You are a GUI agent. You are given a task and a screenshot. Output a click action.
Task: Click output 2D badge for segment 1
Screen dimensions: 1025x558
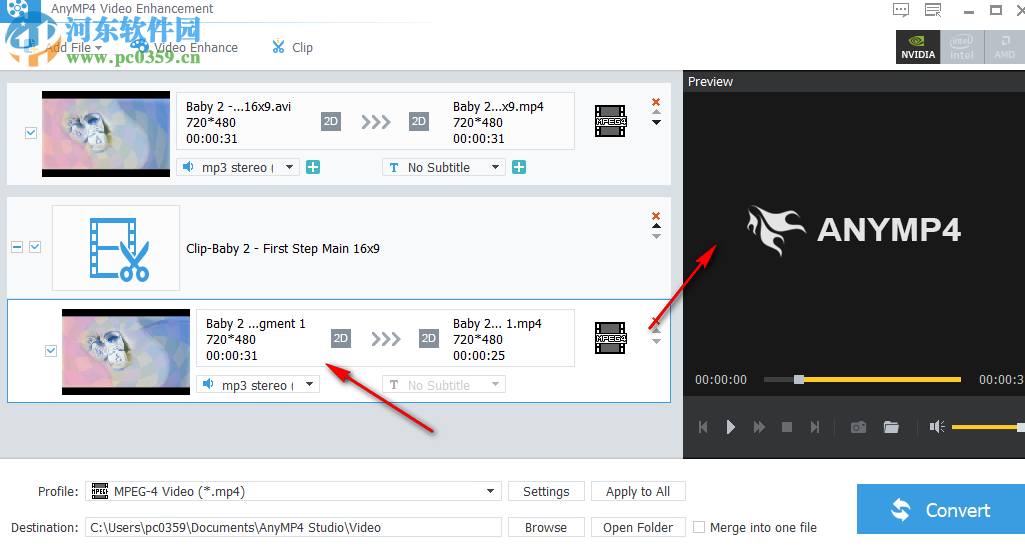(428, 338)
